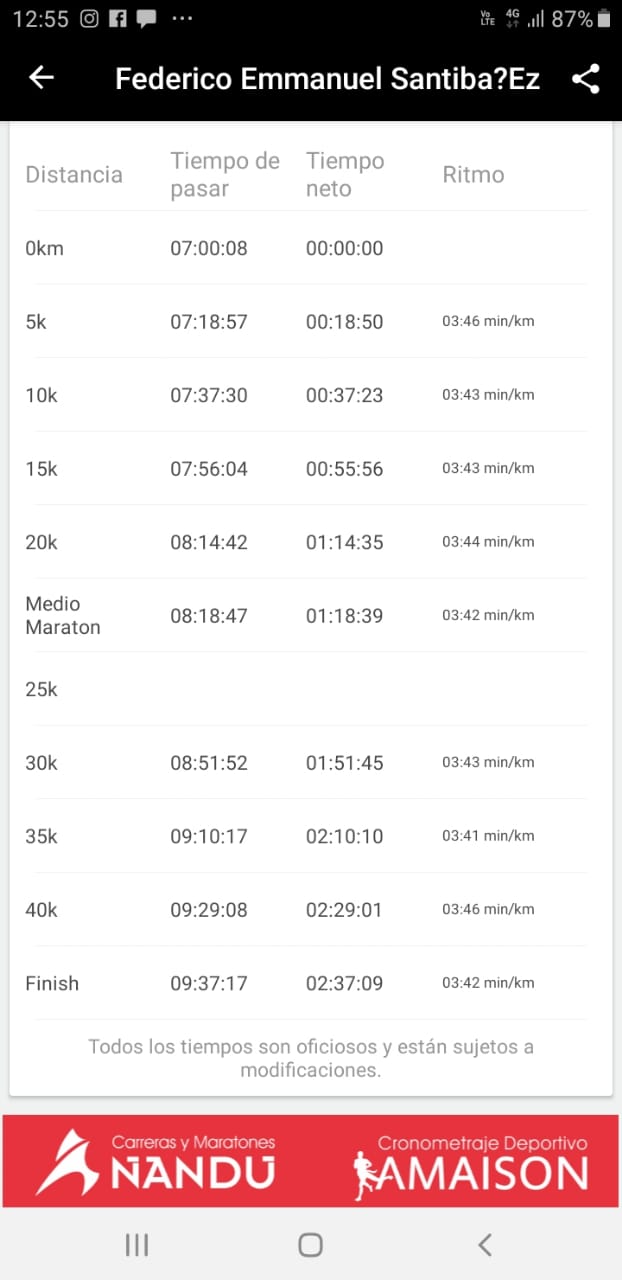
Task: Tap the Ritmo column header
Action: click(473, 175)
